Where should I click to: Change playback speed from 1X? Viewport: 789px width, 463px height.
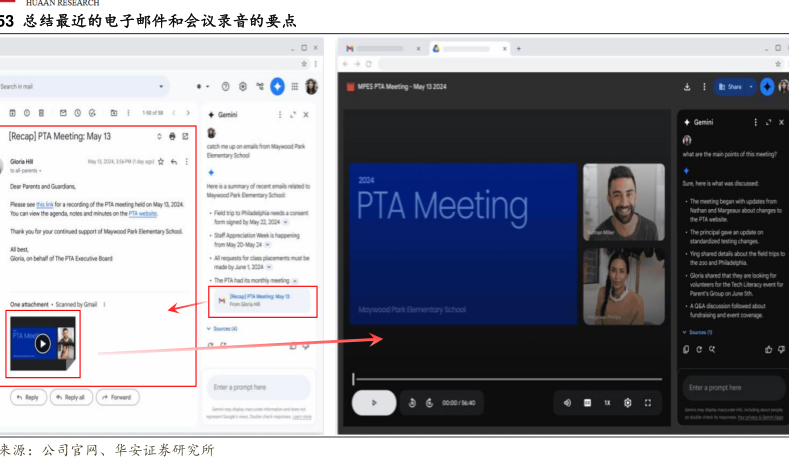[x=607, y=403]
